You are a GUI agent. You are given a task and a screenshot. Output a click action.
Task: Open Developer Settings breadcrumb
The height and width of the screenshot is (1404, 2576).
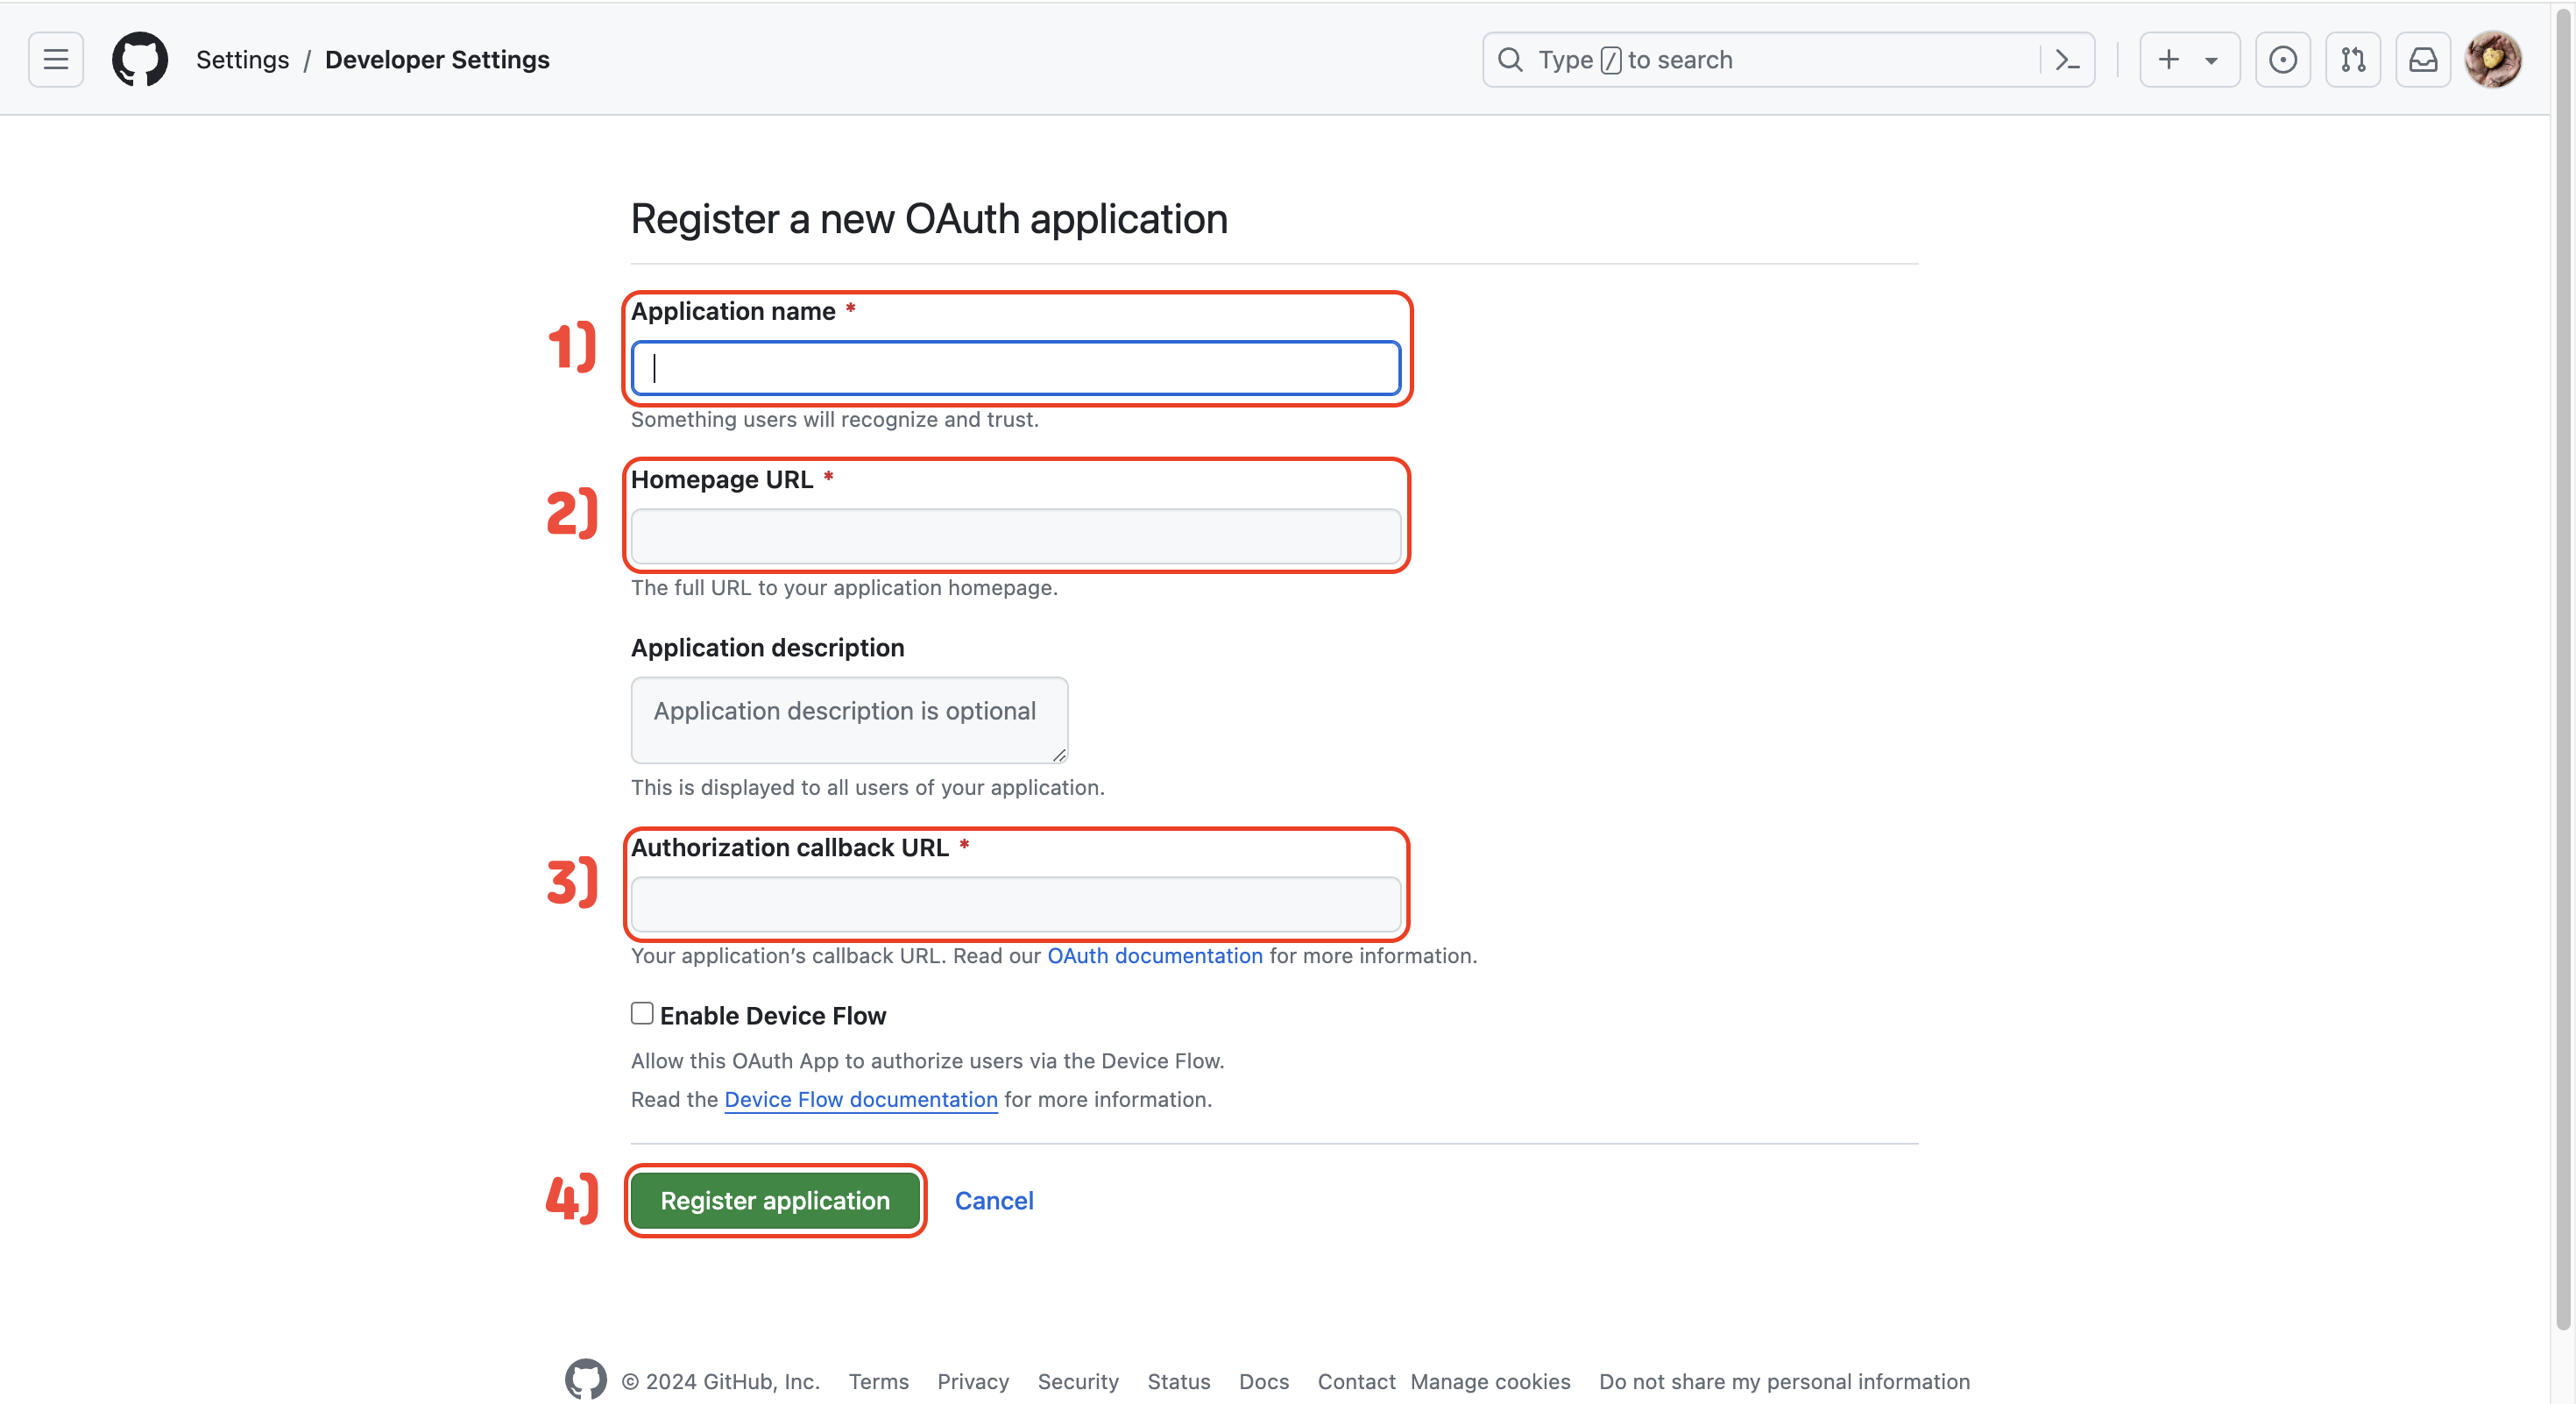point(437,60)
